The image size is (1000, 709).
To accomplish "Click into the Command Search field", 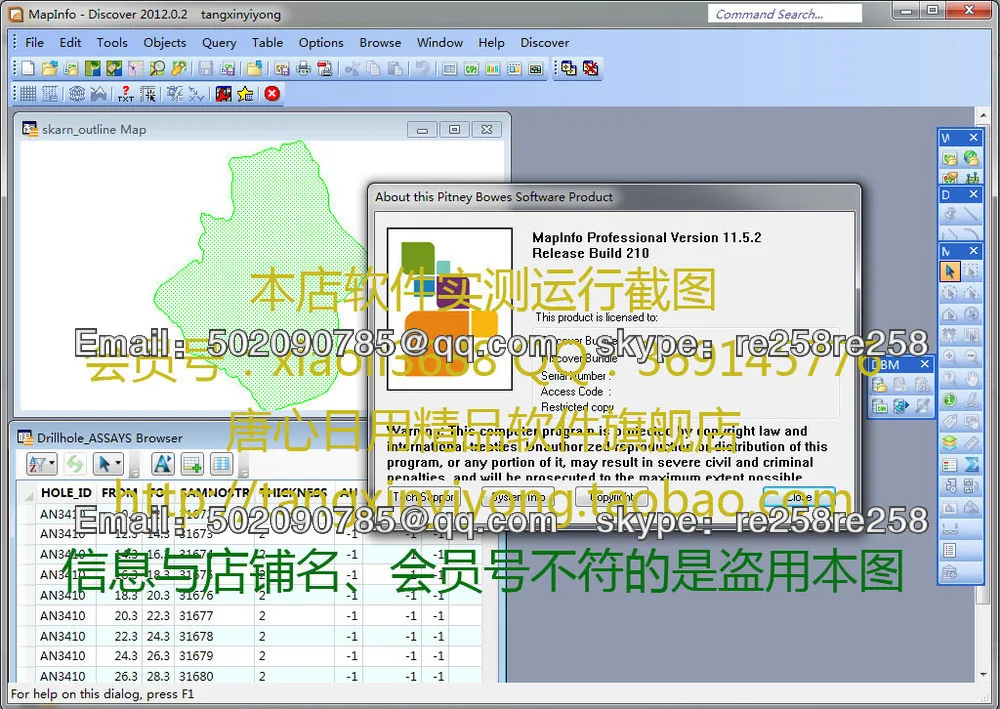I will pyautogui.click(x=784, y=13).
